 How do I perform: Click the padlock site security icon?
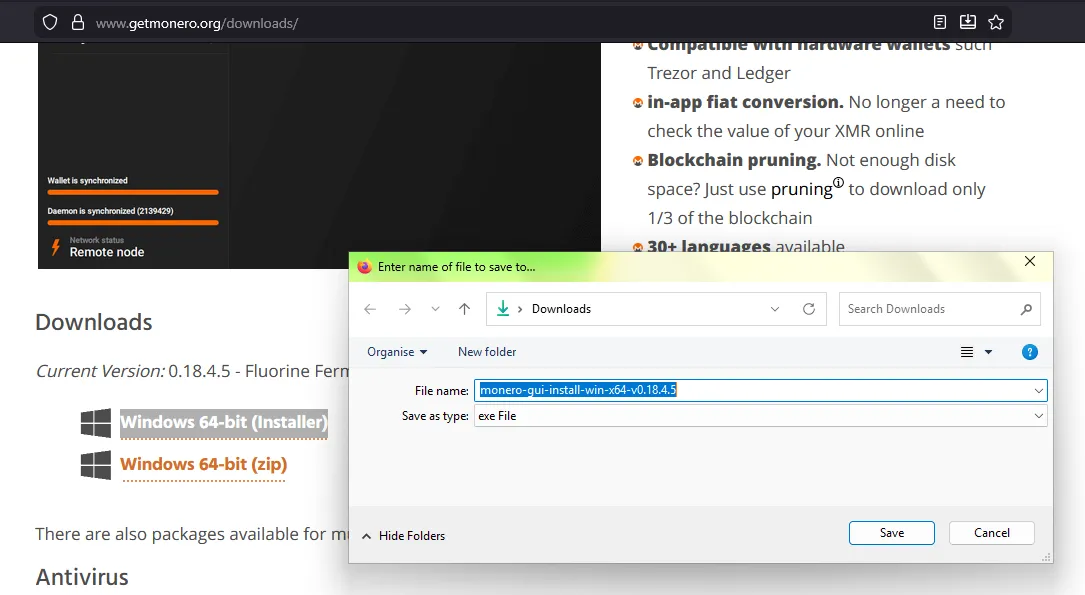click(78, 23)
